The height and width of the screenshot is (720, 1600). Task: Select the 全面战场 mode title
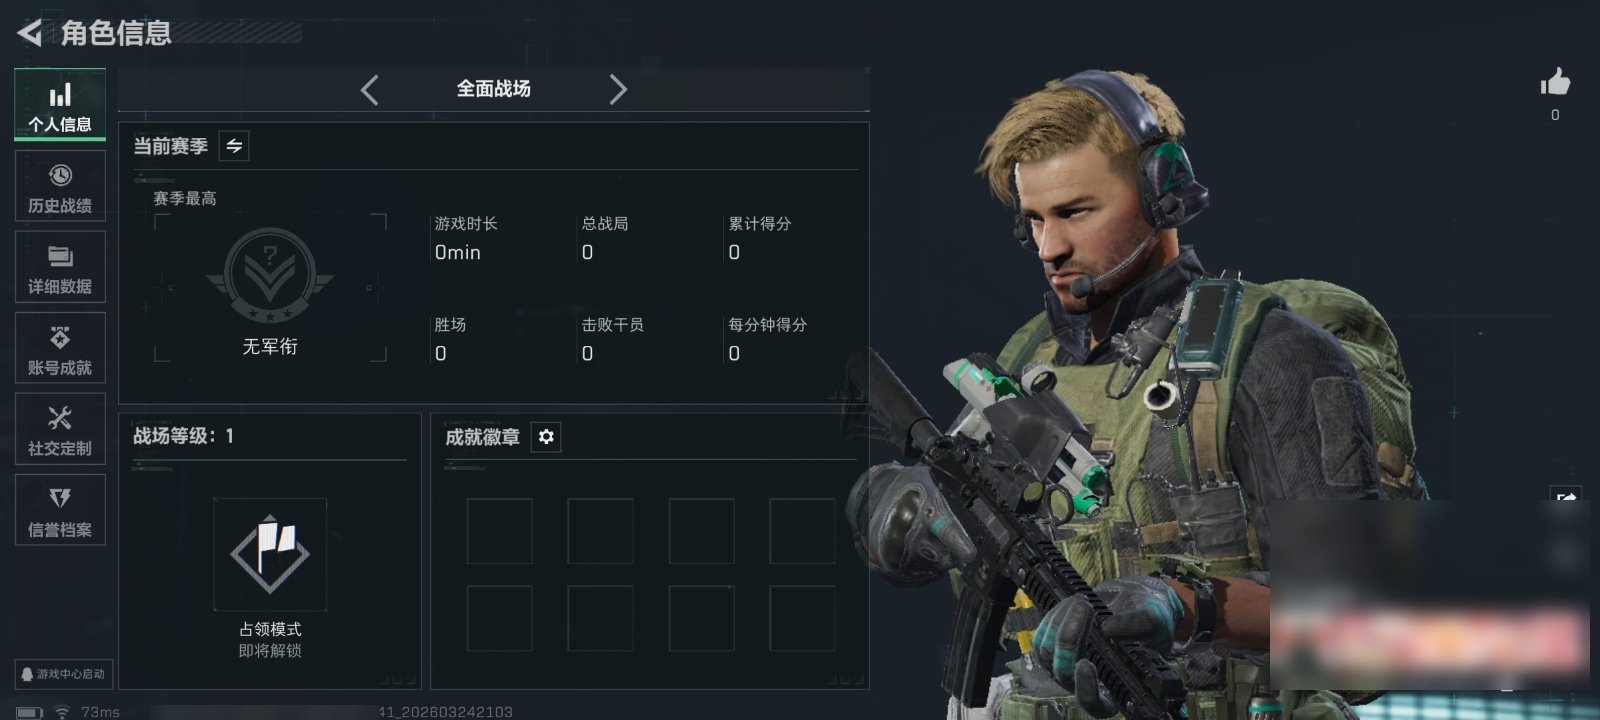click(x=494, y=89)
